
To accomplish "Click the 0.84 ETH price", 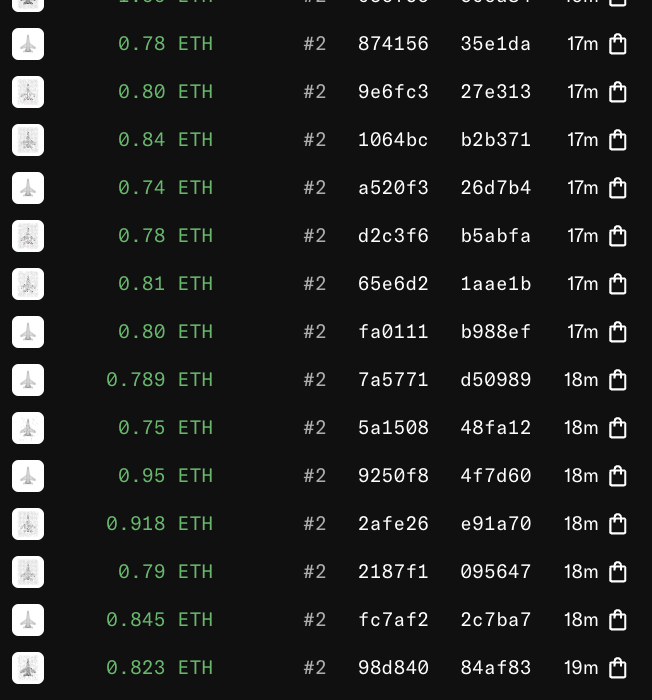I will tap(165, 140).
